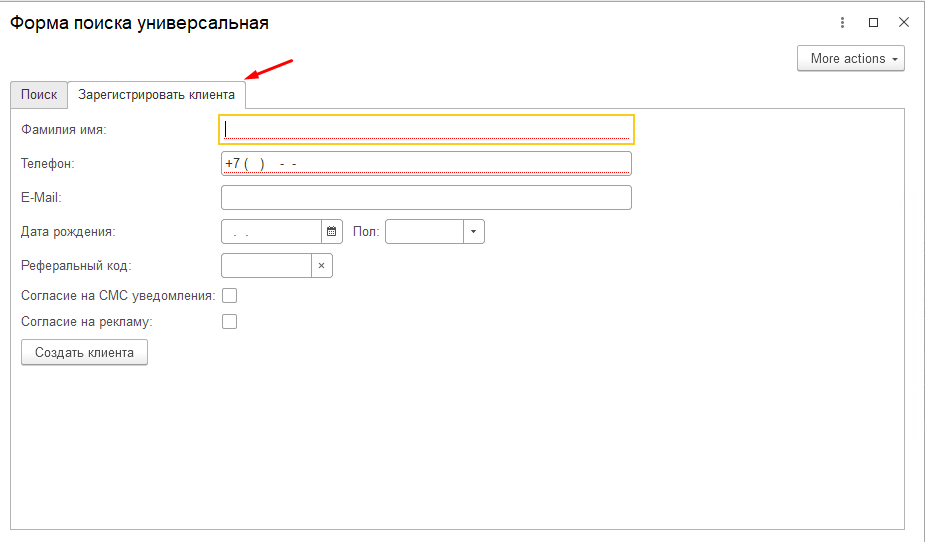Screen dimensions: 925x542
Task: Expand the Пол dropdown arrow
Action: tap(474, 232)
